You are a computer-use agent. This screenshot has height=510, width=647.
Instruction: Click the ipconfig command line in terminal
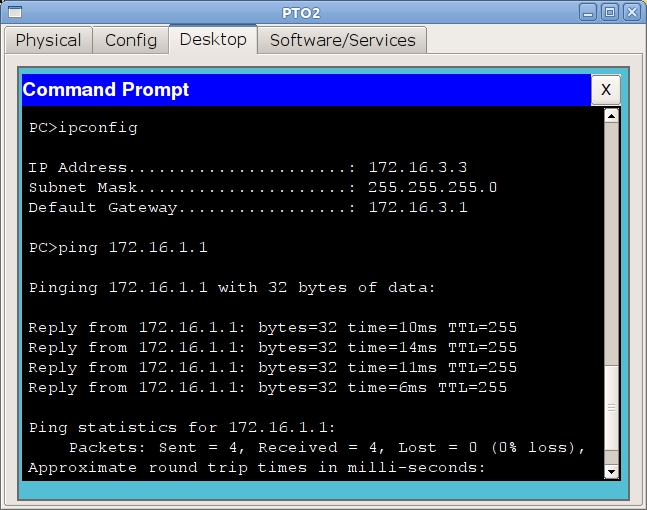(x=84, y=128)
